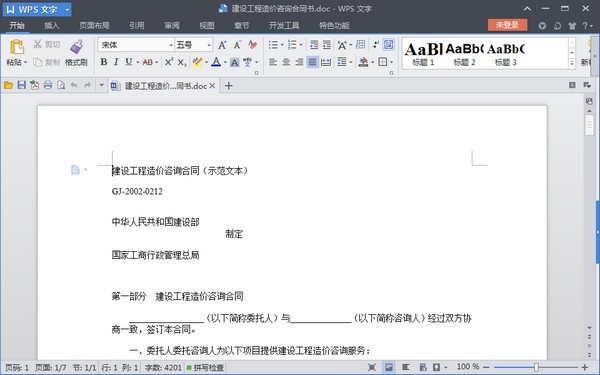Switch to the 审阅 tab
The image size is (600, 375).
point(172,26)
